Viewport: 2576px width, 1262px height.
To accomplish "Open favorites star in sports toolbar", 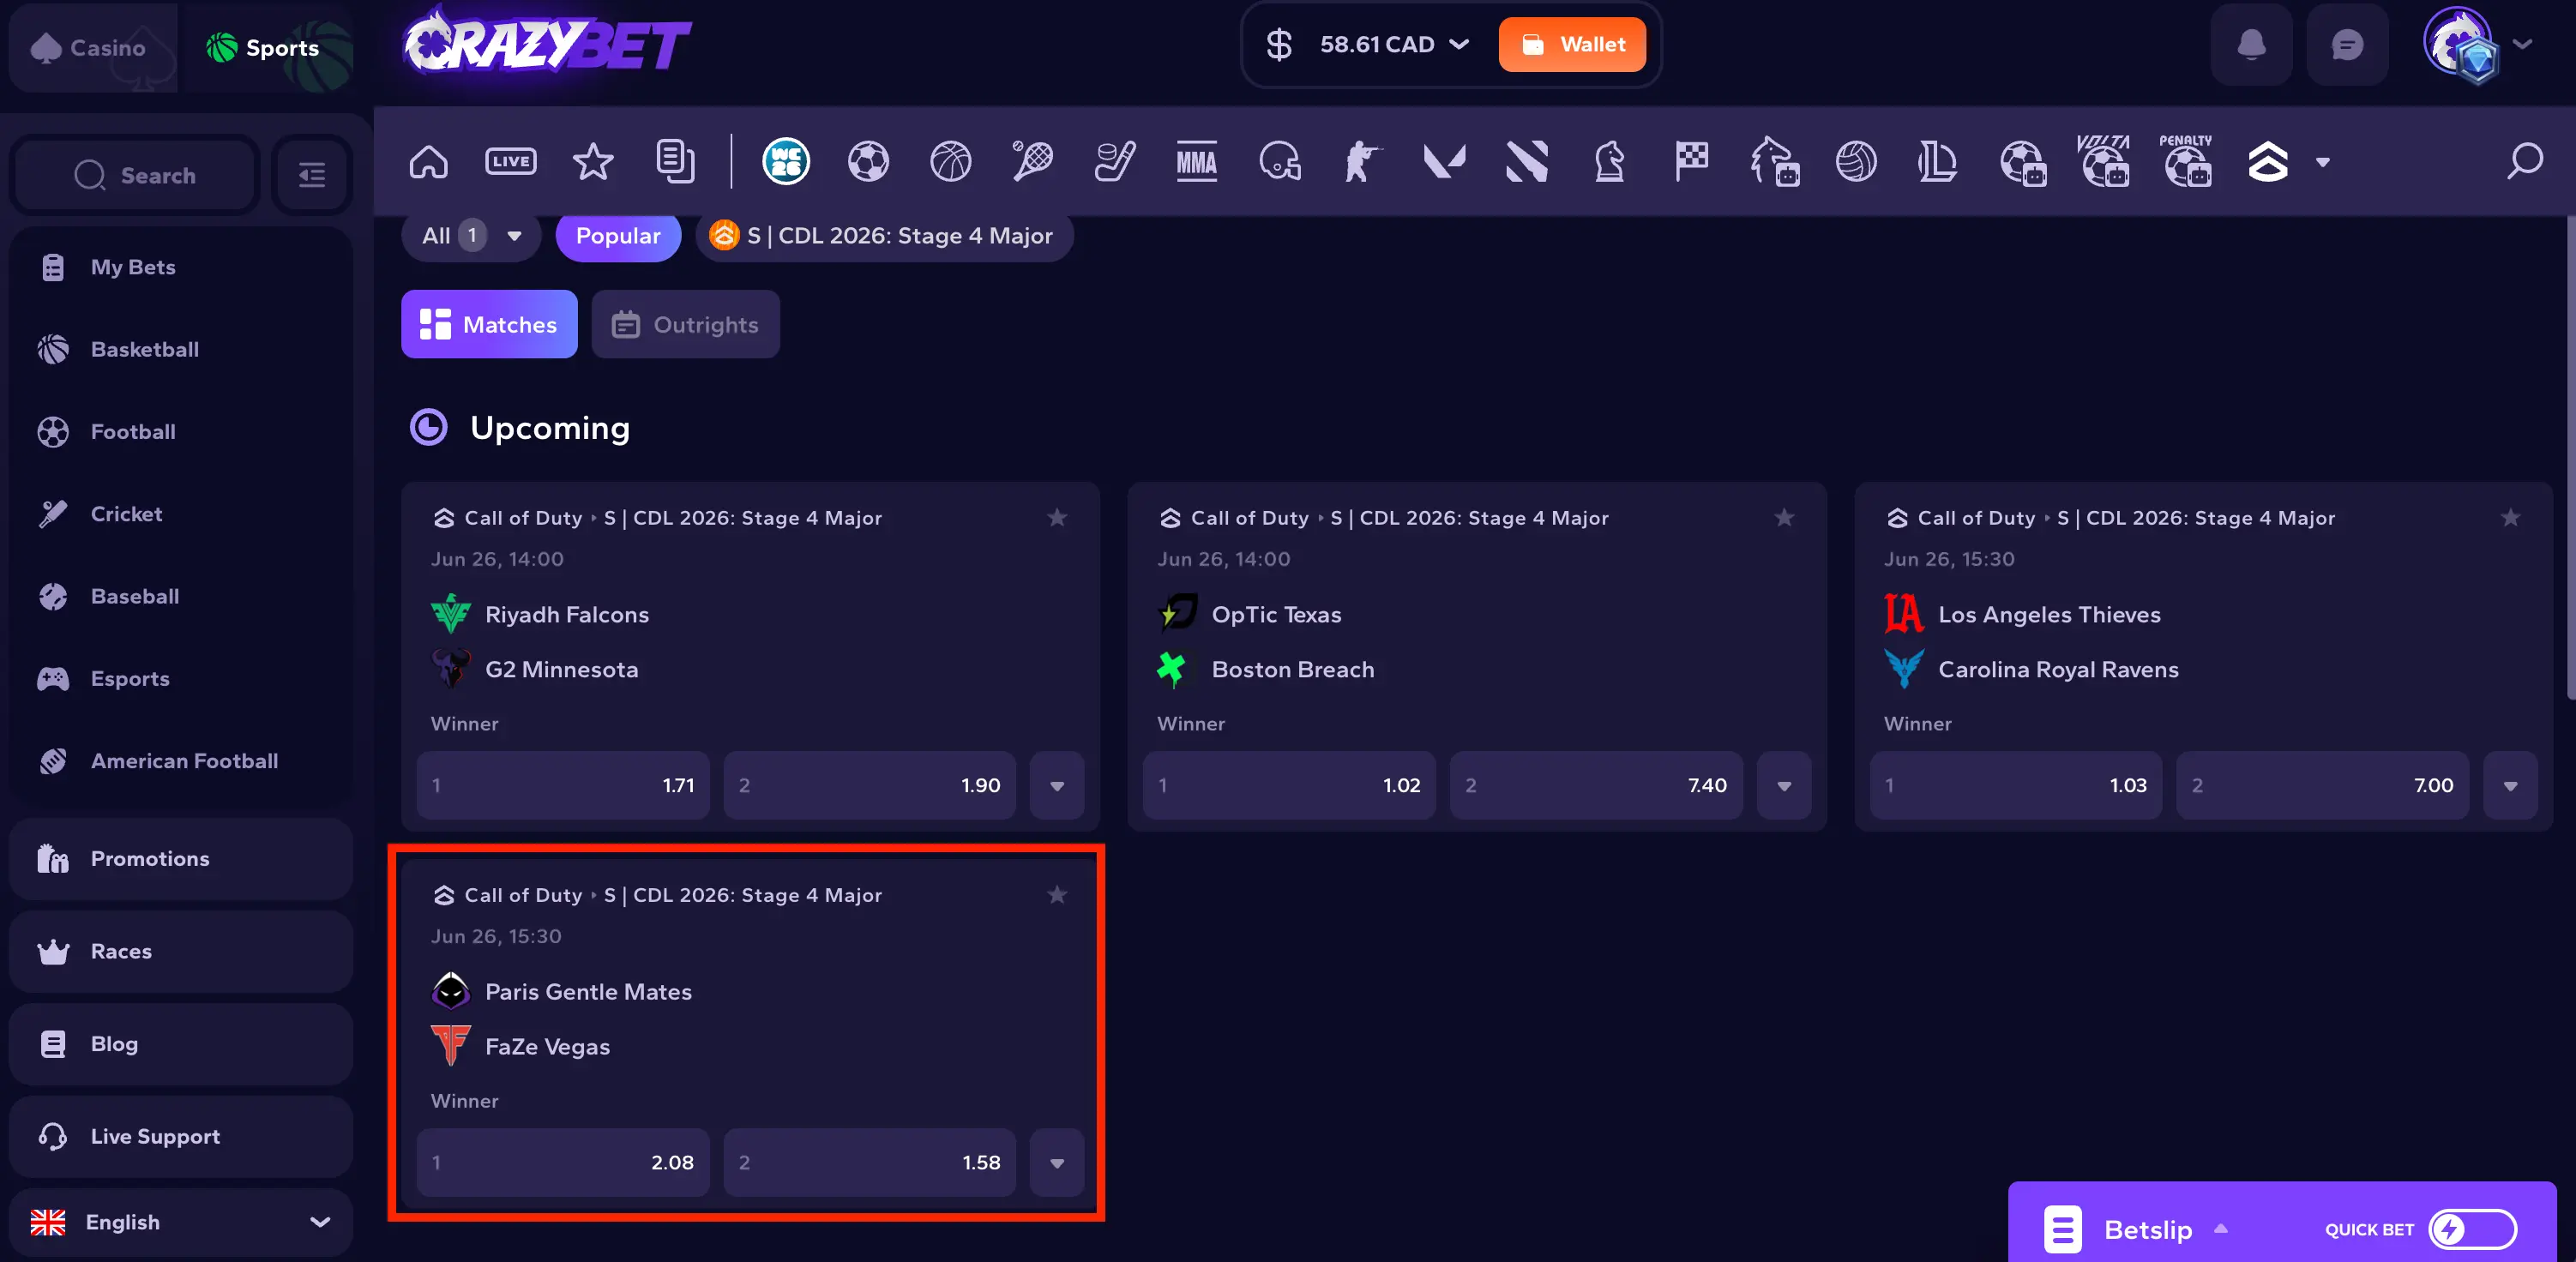I will (x=593, y=161).
